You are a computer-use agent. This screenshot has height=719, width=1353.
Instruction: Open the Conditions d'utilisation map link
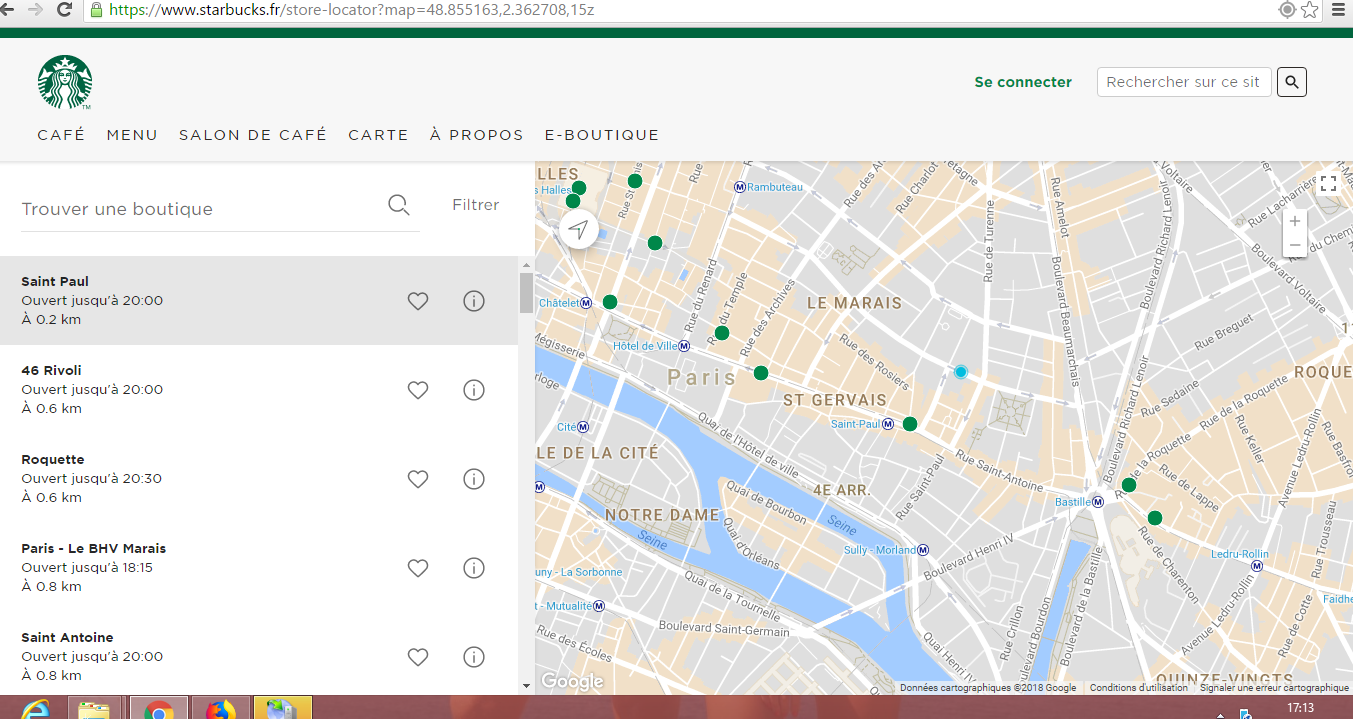(x=1139, y=688)
